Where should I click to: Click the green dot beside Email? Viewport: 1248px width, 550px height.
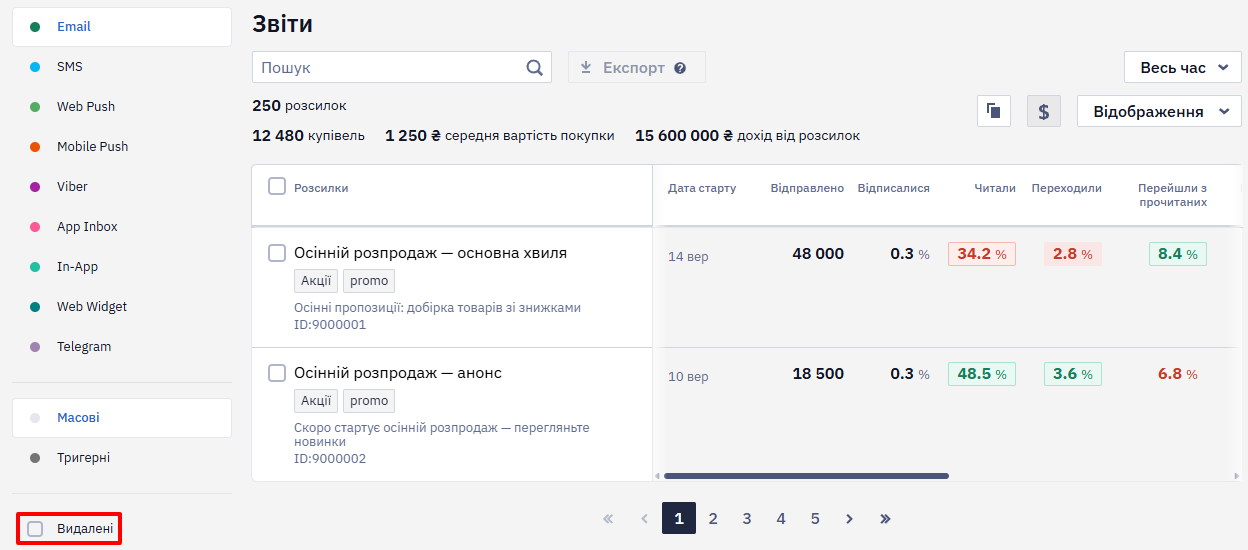[35, 27]
